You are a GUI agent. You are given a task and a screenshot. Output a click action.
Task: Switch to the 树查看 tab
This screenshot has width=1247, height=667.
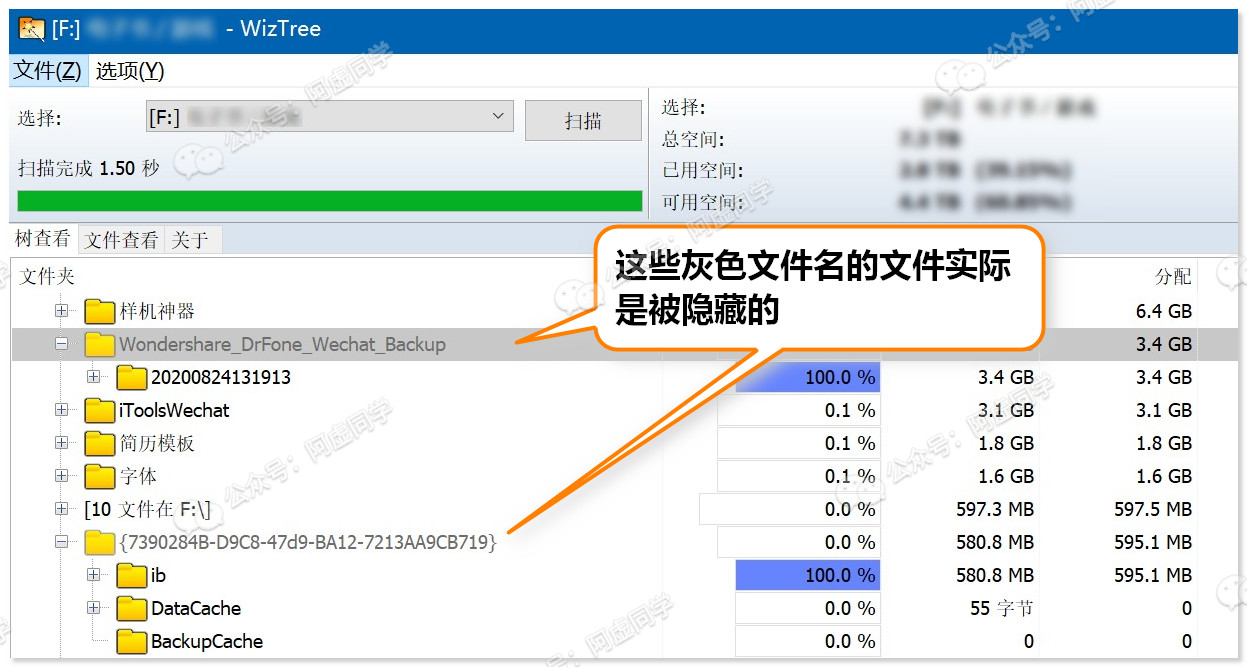point(43,239)
